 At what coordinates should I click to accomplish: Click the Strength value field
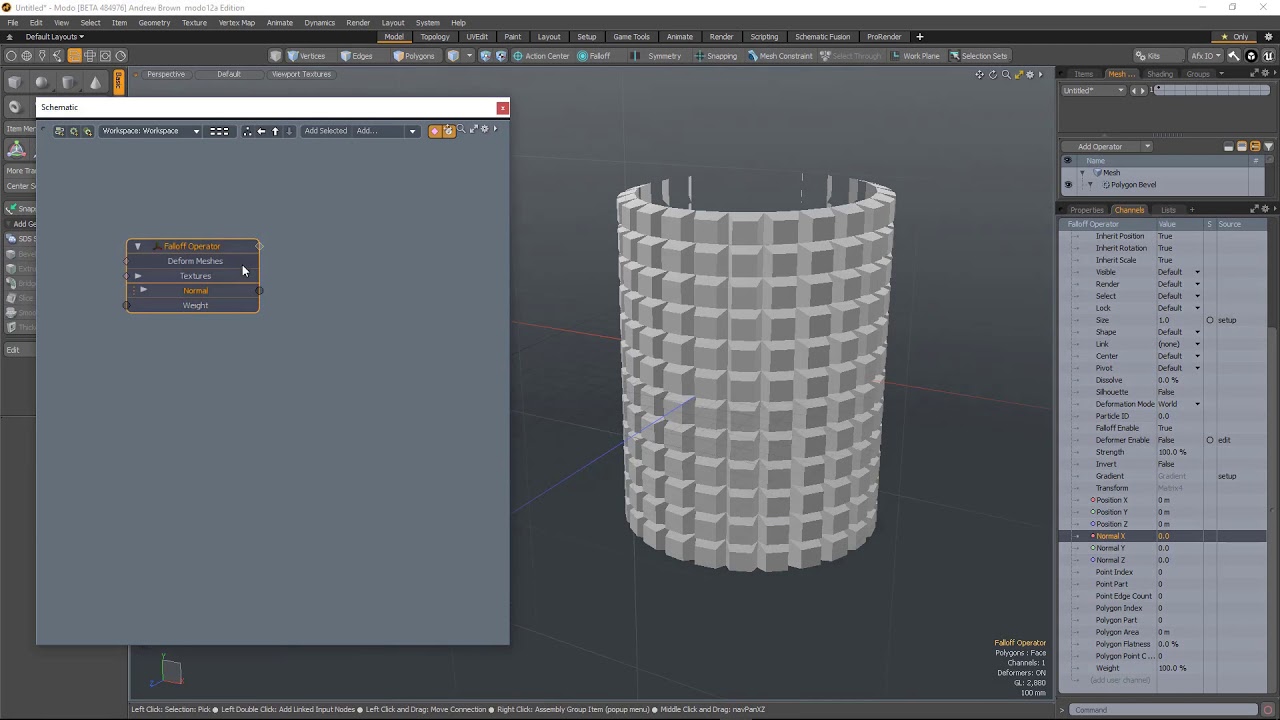pos(1172,452)
